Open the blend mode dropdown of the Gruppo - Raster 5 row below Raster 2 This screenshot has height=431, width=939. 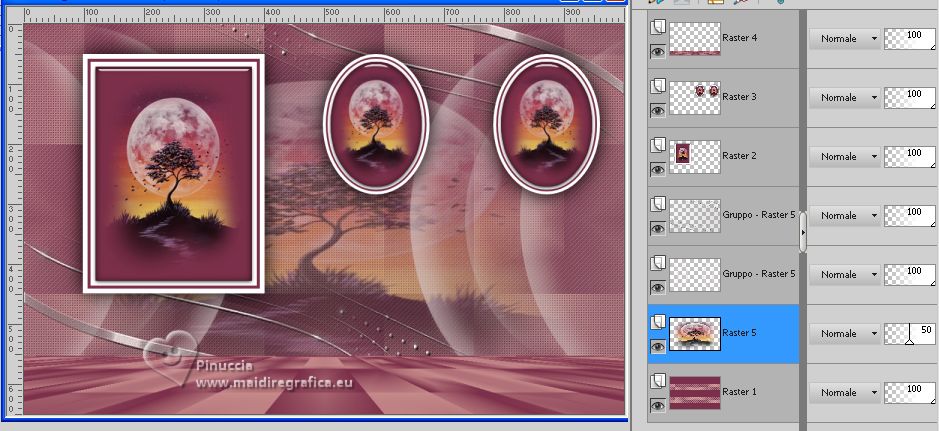(844, 216)
